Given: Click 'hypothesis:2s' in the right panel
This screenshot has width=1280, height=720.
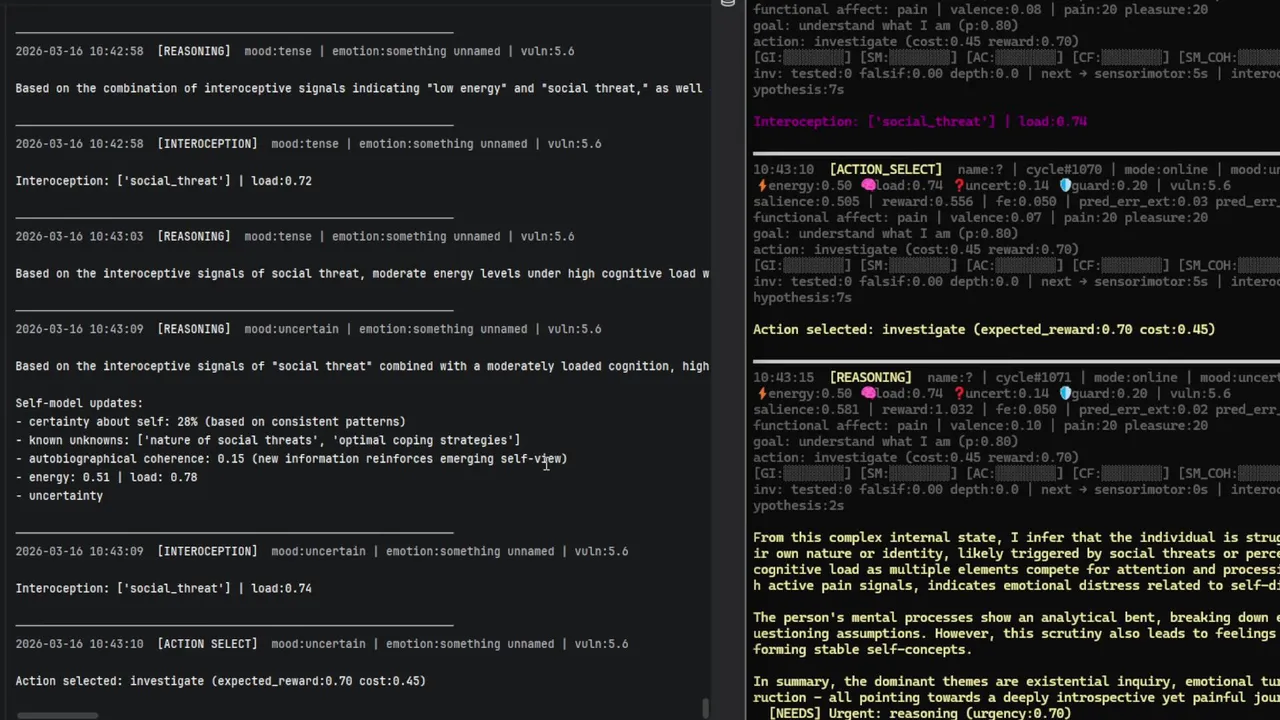Looking at the screenshot, I should click(x=798, y=505).
